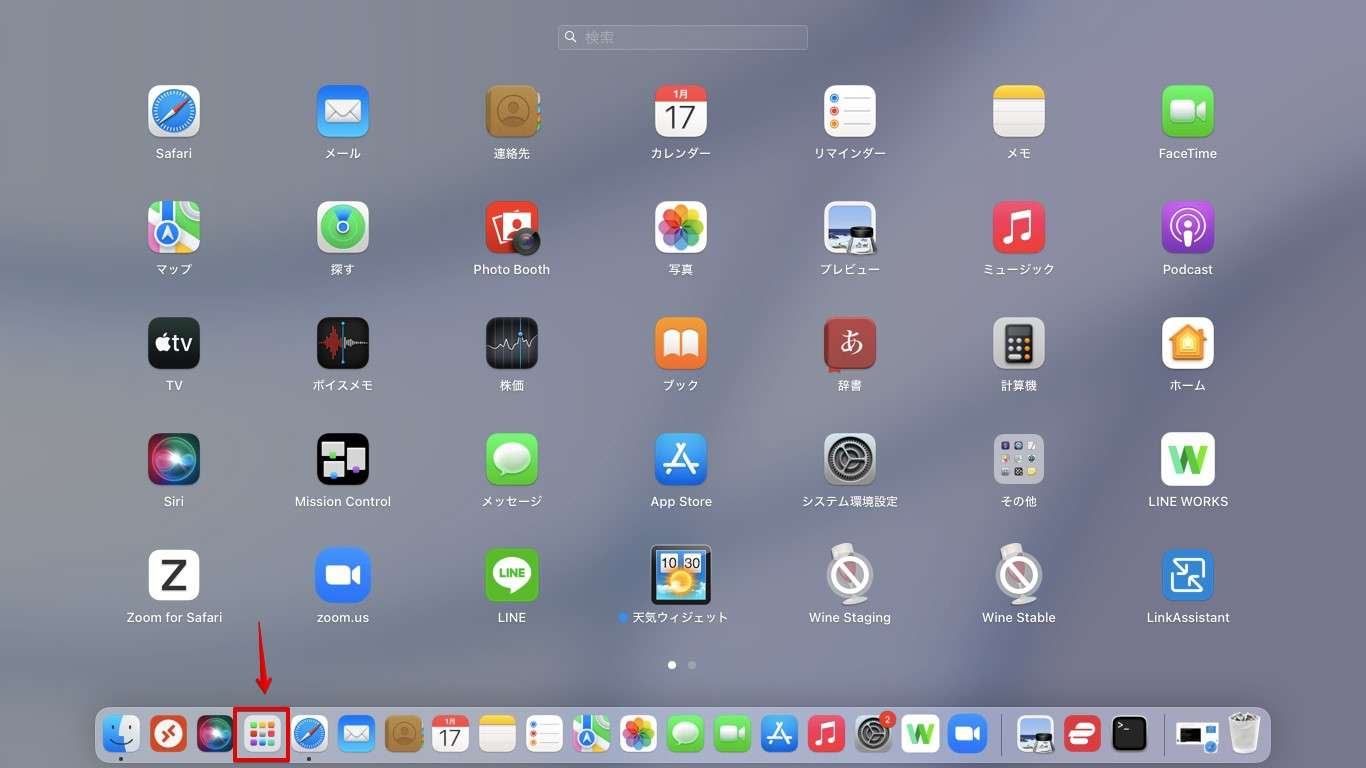Launch the 計算機 app
Screen dimensions: 1366x768
[1019, 343]
